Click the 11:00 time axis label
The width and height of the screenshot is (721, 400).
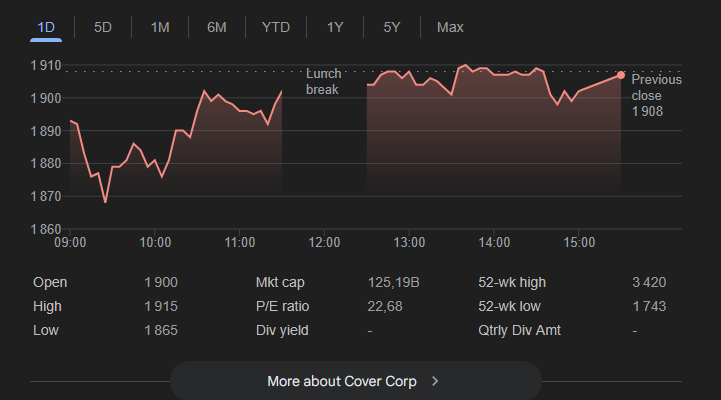point(240,242)
